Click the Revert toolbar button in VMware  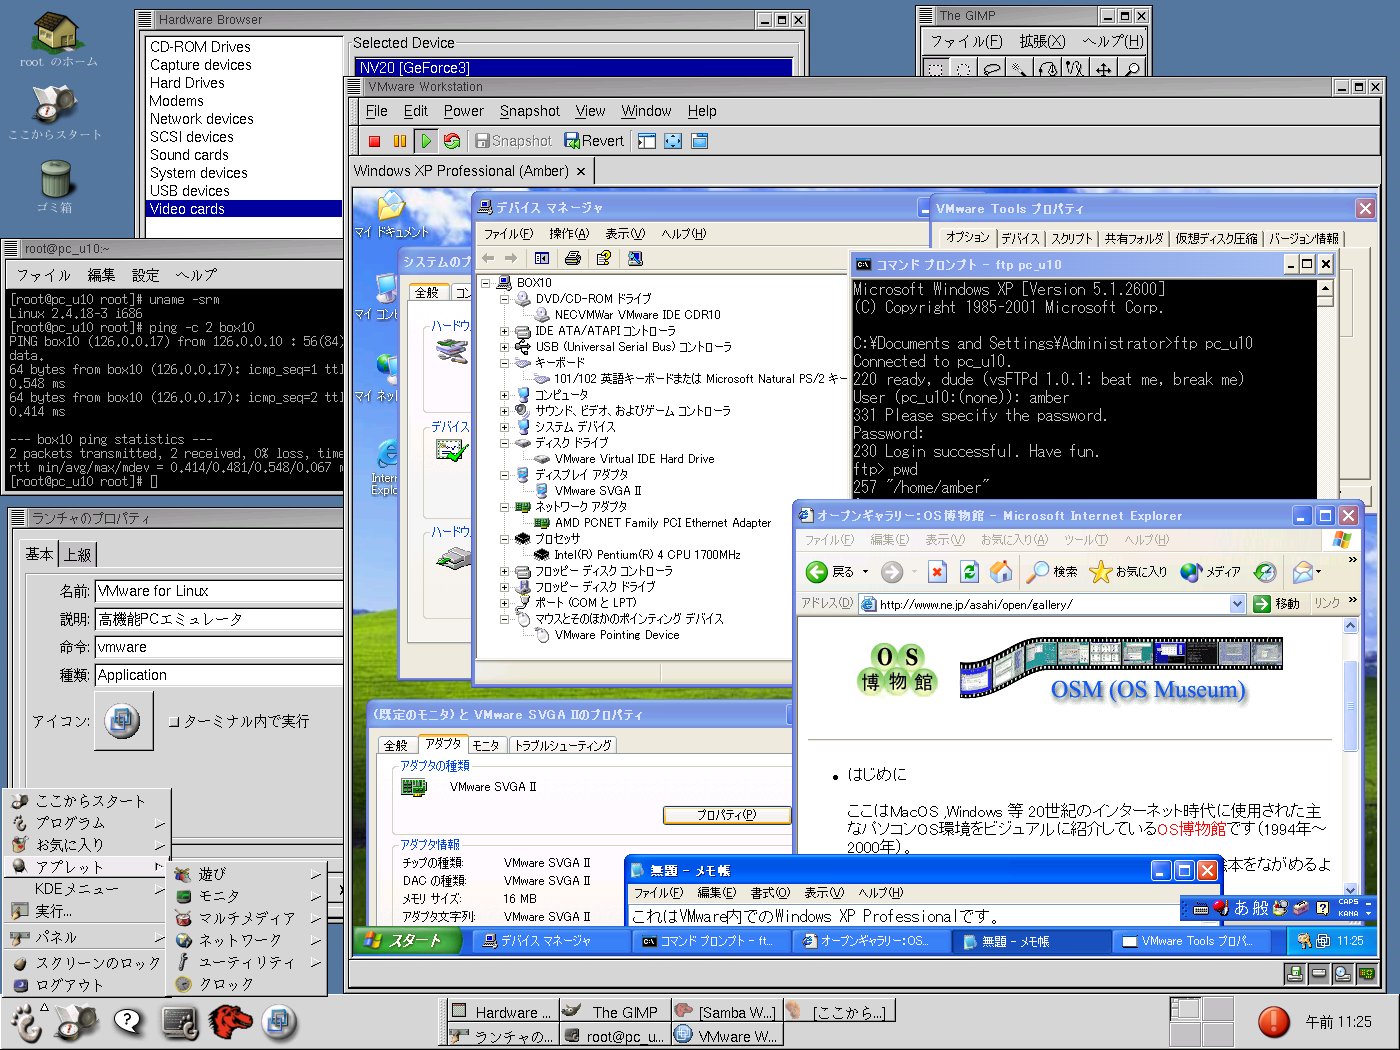594,141
